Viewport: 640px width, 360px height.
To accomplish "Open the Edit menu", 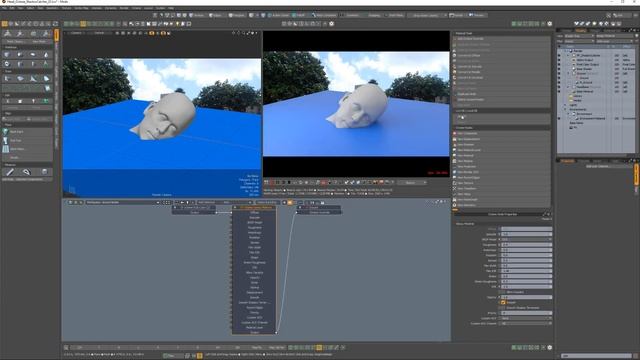I will pyautogui.click(x=13, y=8).
